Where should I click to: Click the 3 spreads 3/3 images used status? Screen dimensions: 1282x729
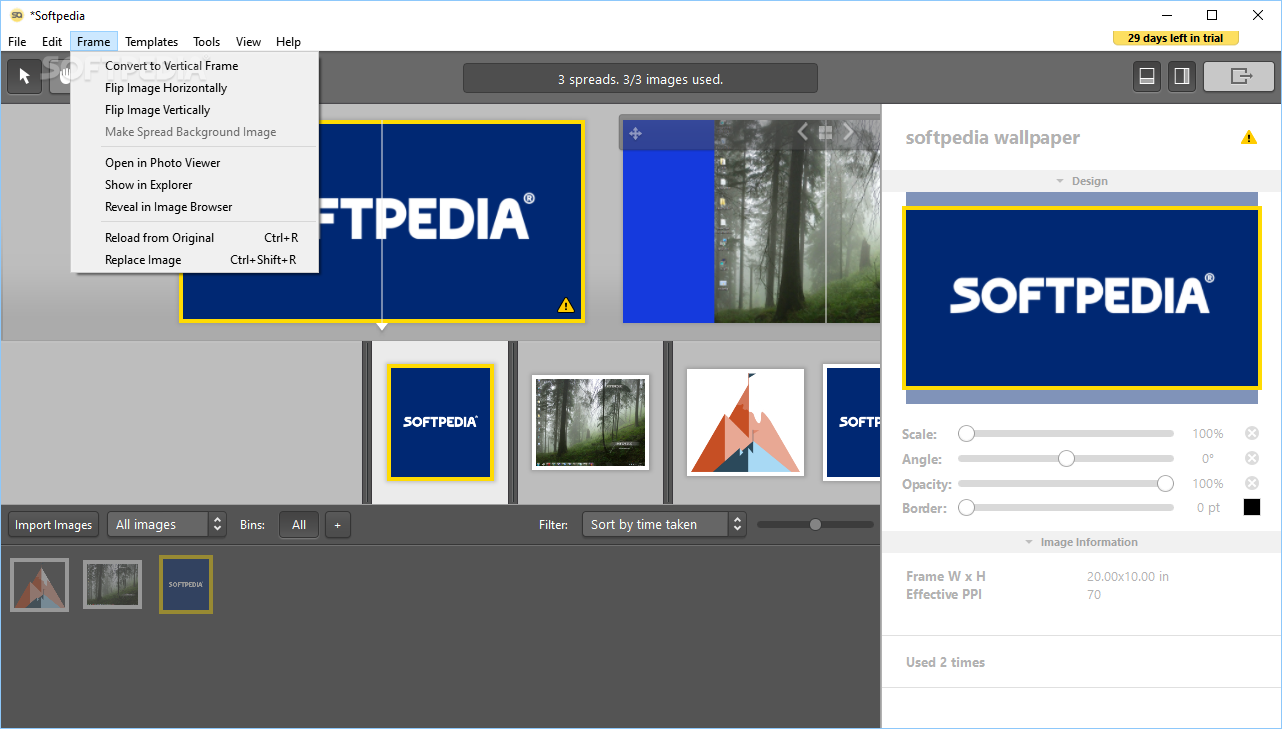point(640,79)
